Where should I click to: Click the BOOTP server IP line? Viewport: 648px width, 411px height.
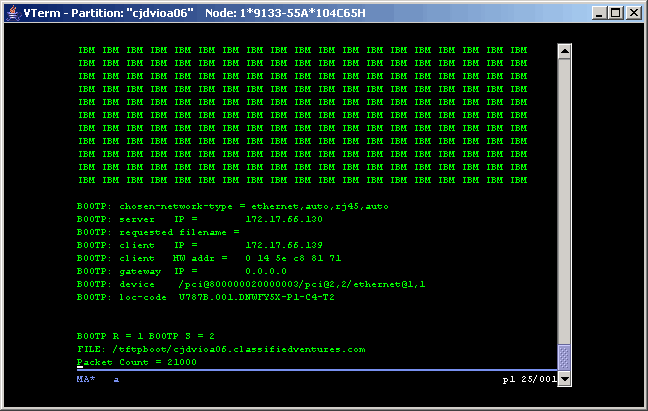pyautogui.click(x=200, y=219)
